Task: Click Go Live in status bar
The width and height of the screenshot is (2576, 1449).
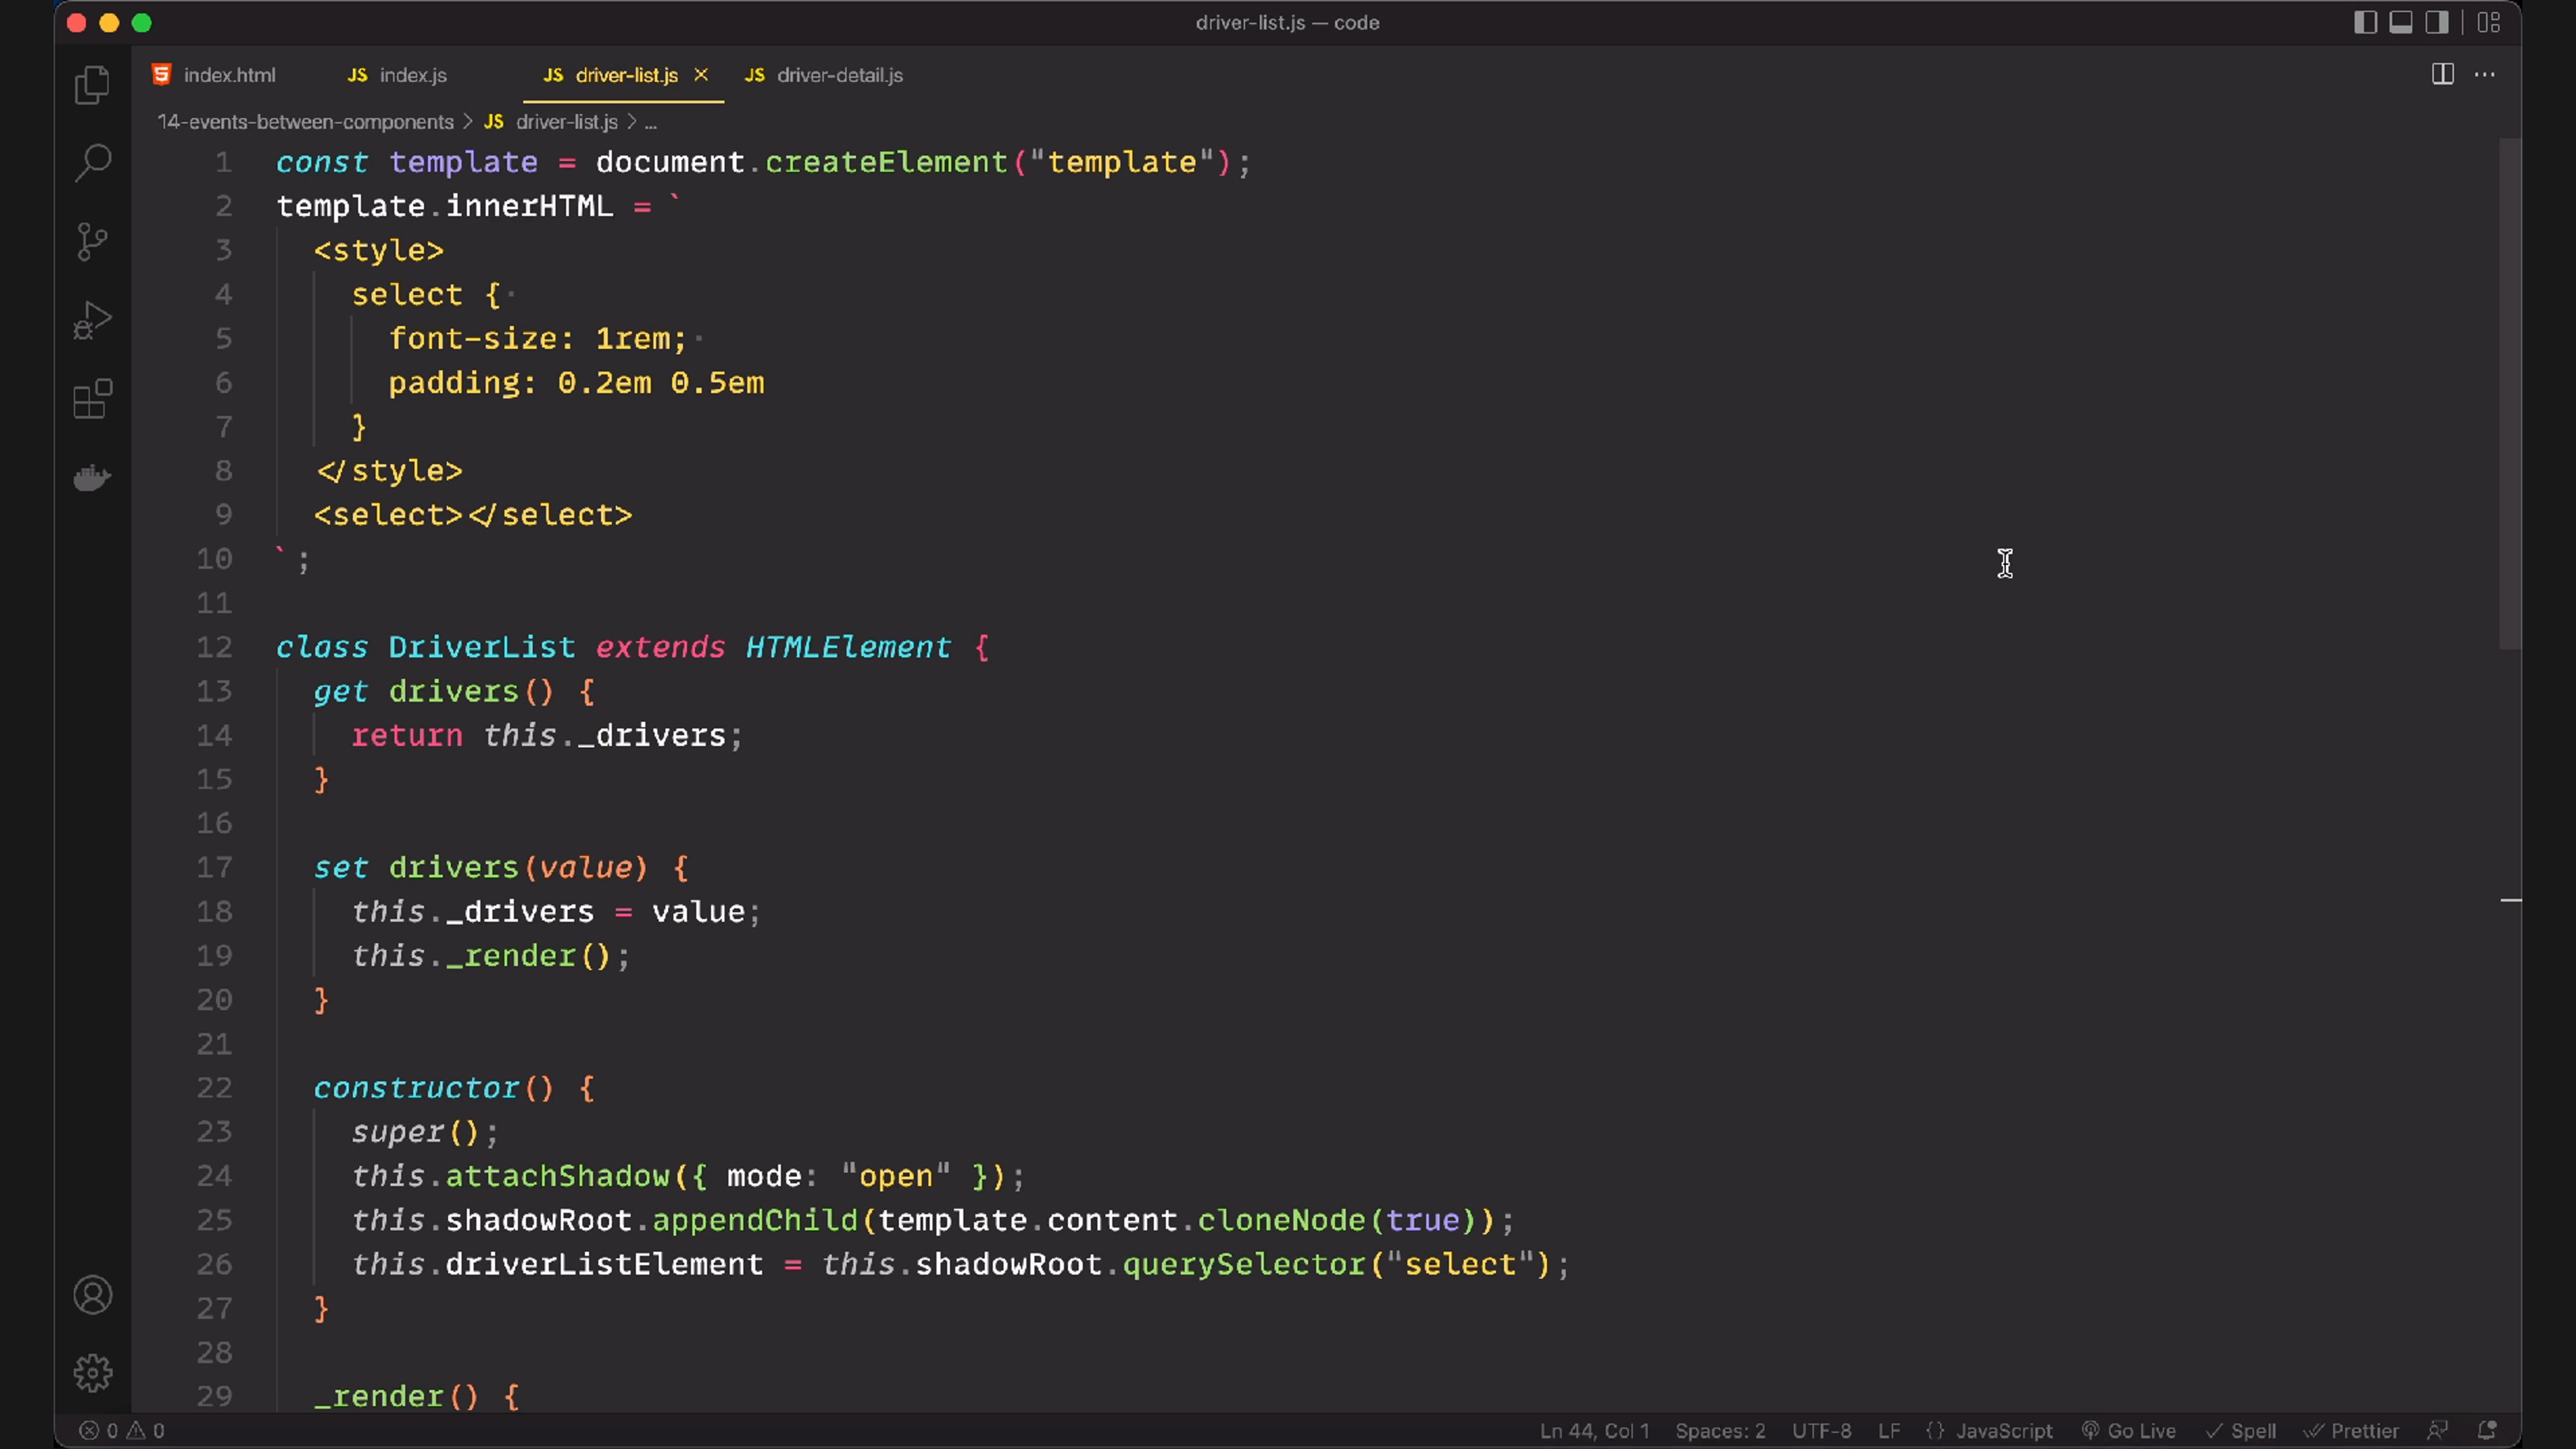Action: click(2140, 1431)
